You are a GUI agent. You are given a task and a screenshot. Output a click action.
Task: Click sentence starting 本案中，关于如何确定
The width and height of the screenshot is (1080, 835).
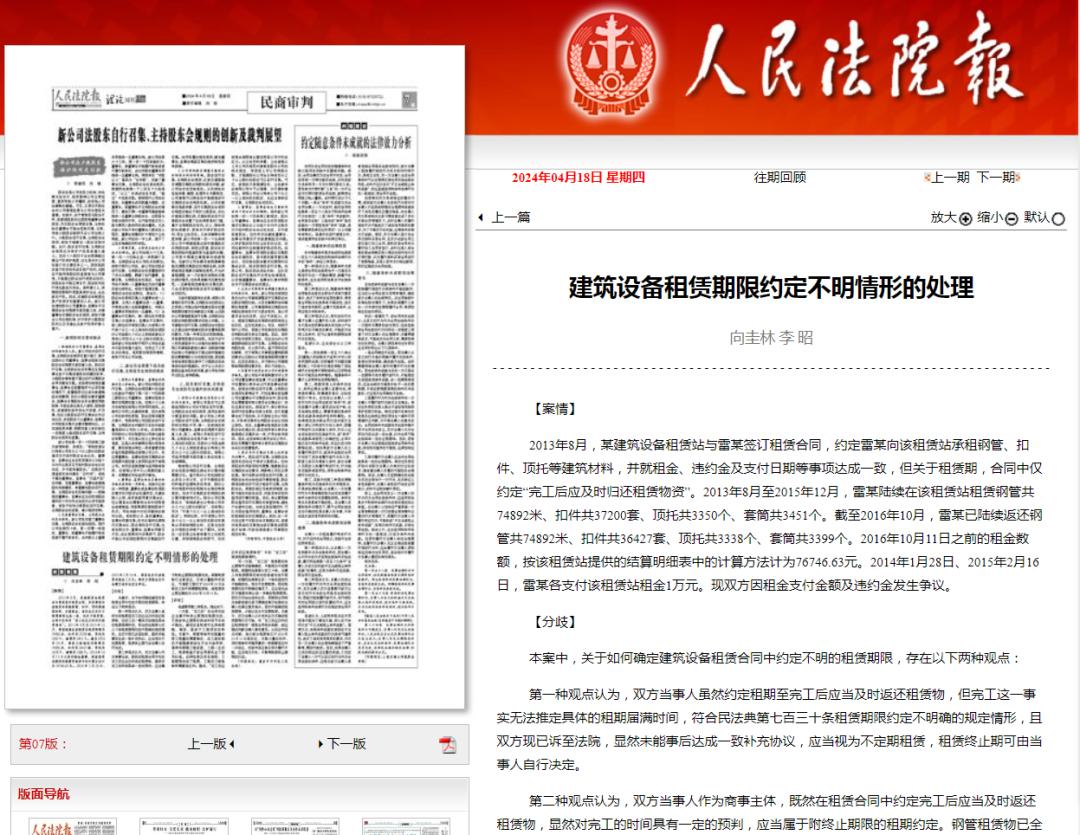(774, 659)
